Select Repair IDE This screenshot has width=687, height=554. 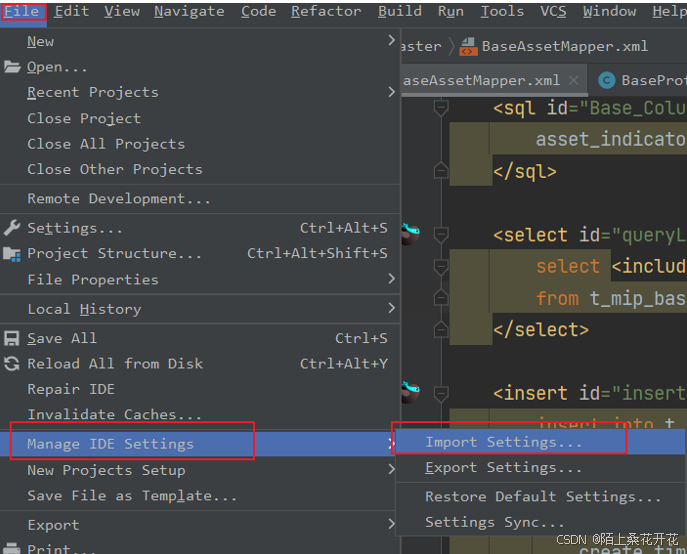point(200,389)
